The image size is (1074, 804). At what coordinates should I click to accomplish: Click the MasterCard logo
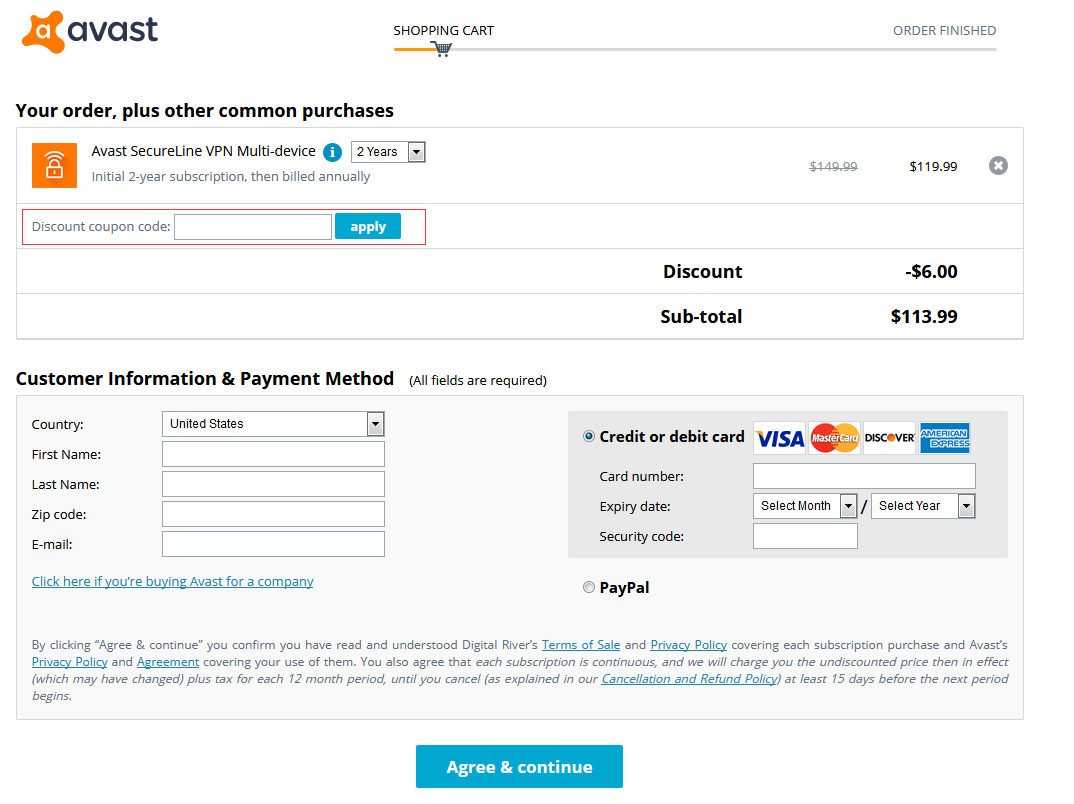pos(834,438)
